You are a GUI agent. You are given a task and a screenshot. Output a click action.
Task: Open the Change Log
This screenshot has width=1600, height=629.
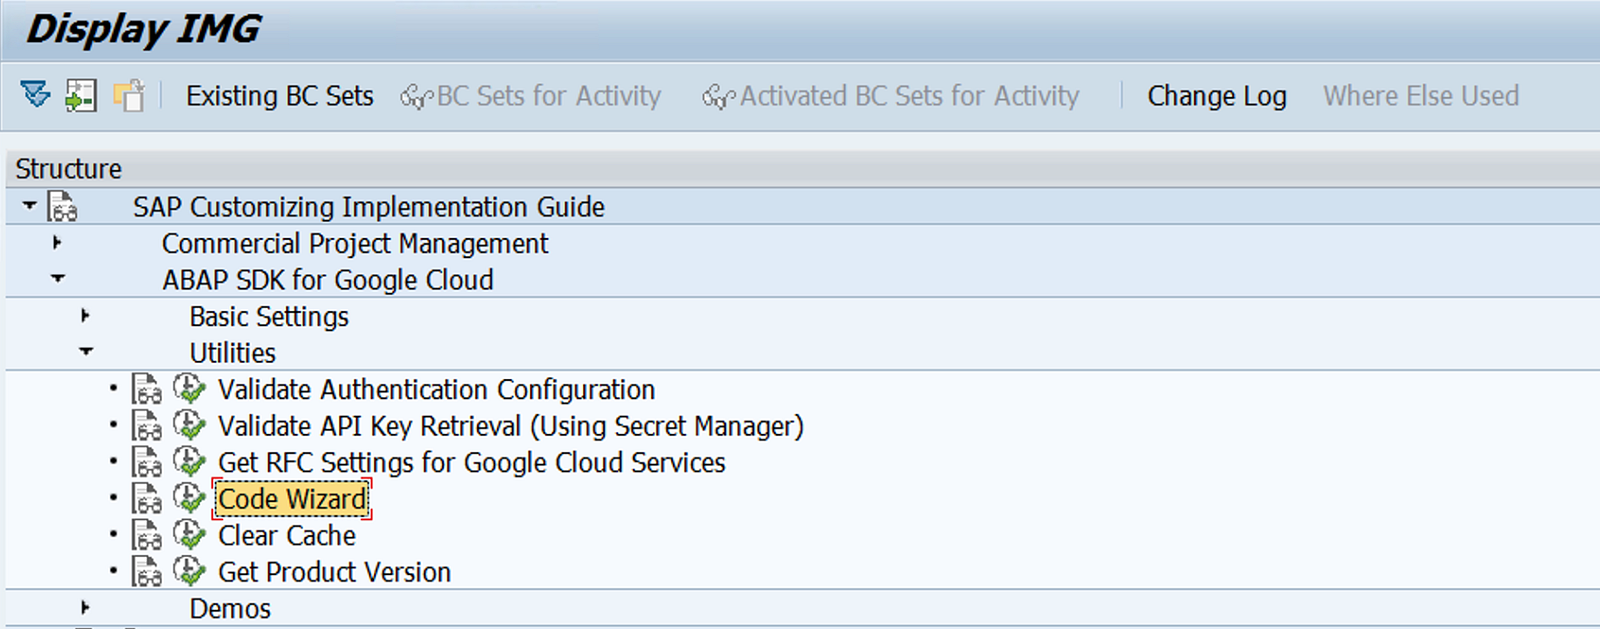[1216, 96]
